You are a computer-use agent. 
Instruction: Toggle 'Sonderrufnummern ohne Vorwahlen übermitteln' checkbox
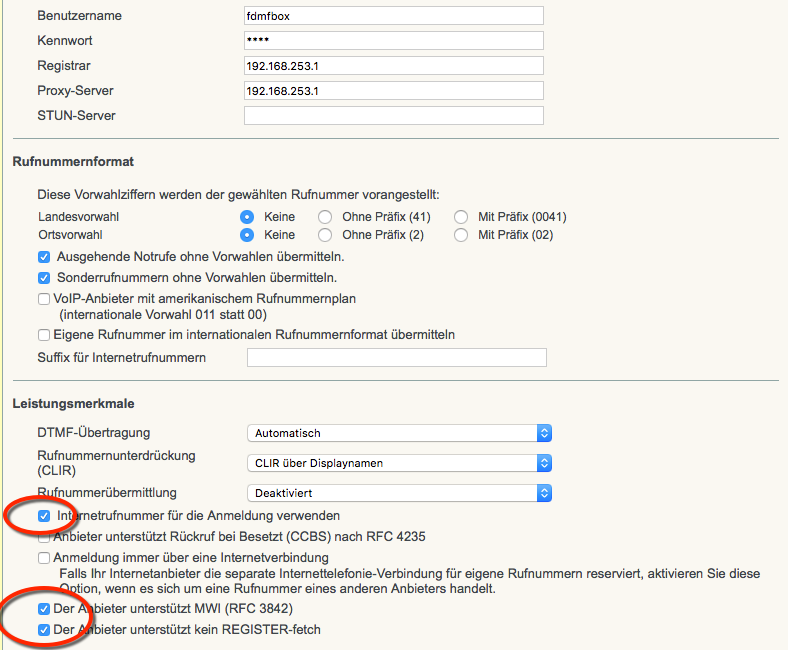point(44,278)
